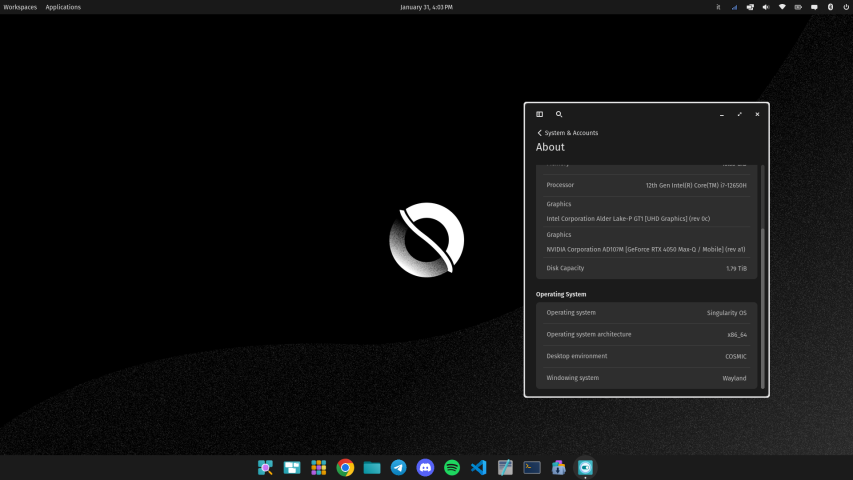Click the blue triangle tray icon
Screen dimensions: 853x480
click(x=734, y=7)
